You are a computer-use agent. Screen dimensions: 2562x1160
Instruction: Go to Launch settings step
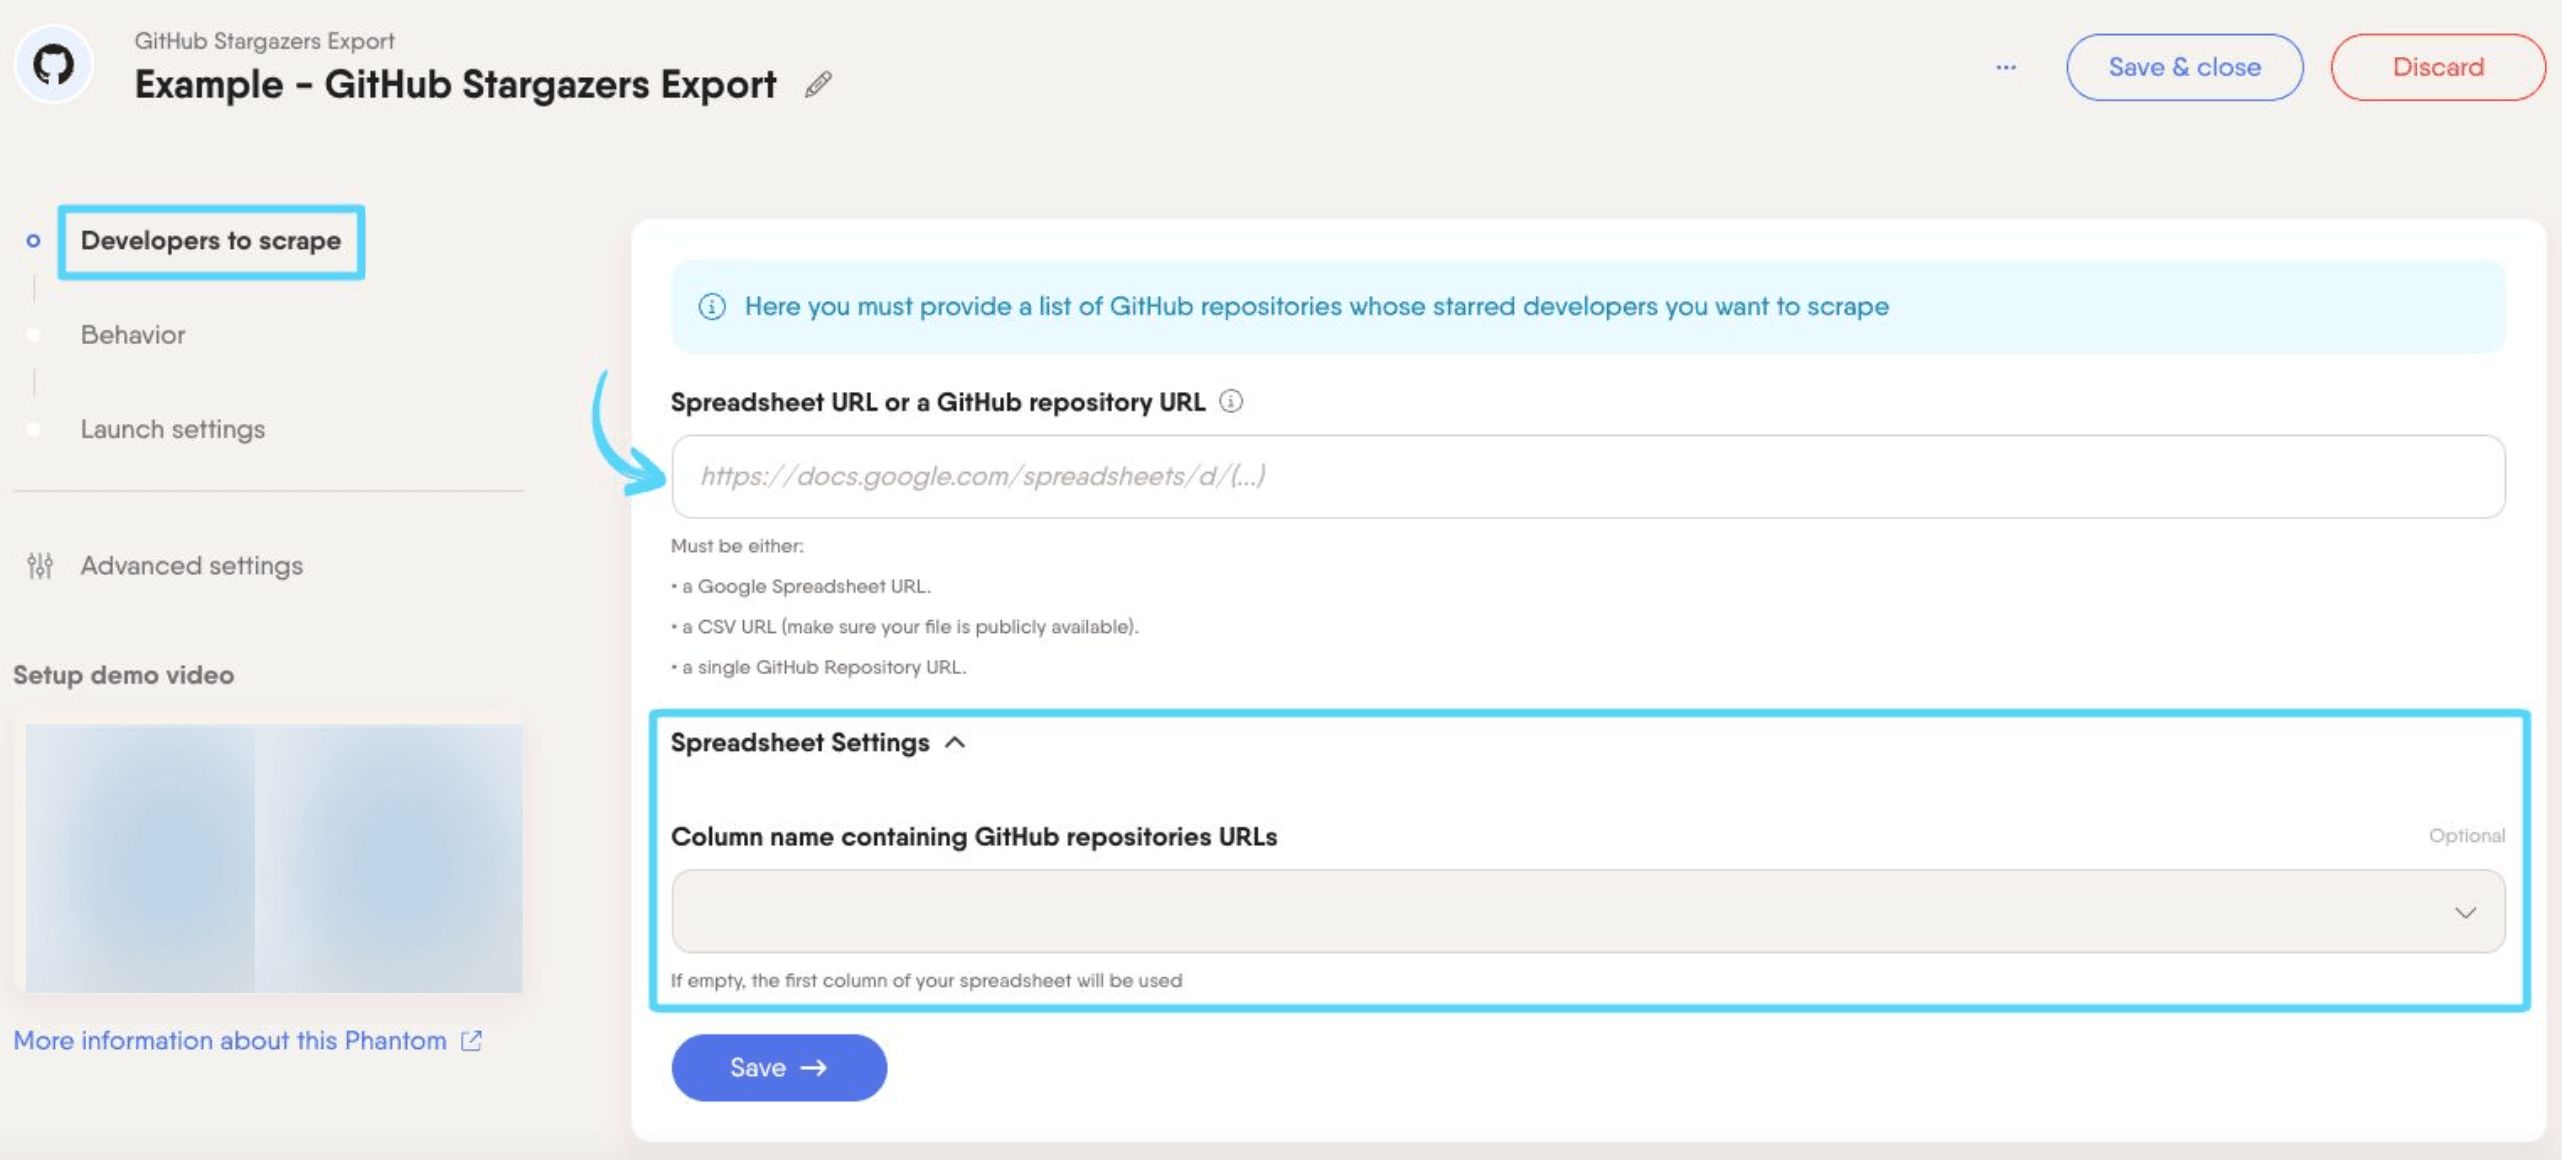173,429
